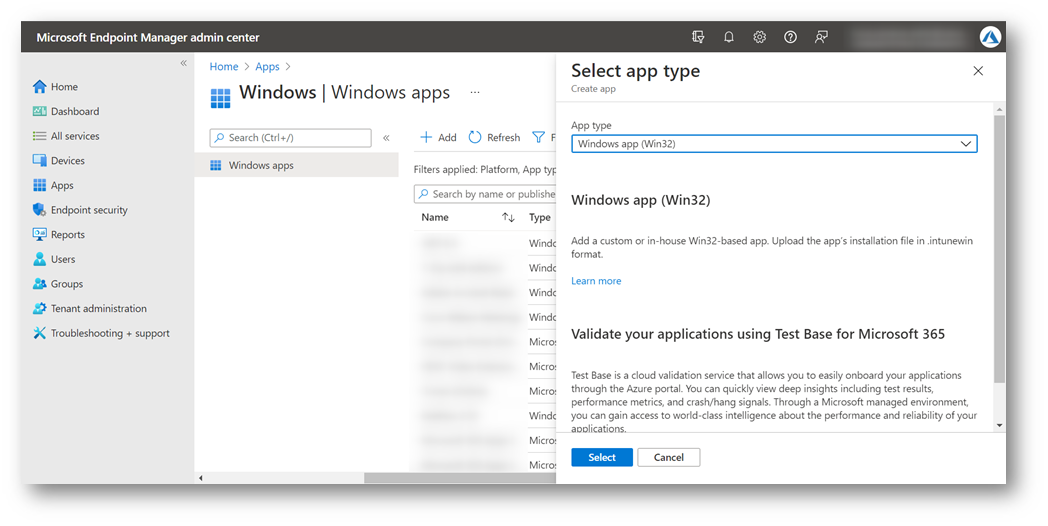The image size is (1048, 526).
Task: Click the help question mark icon
Action: 791,37
